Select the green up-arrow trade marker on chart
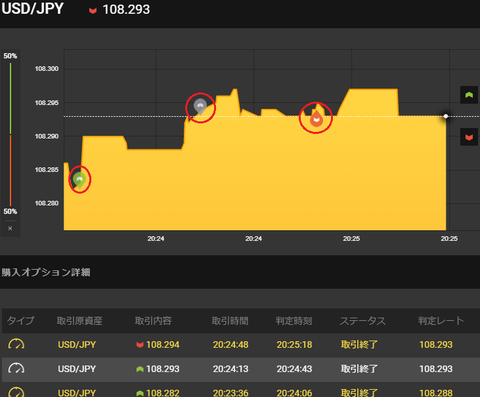Viewport: 480px width, 397px height. pos(79,180)
